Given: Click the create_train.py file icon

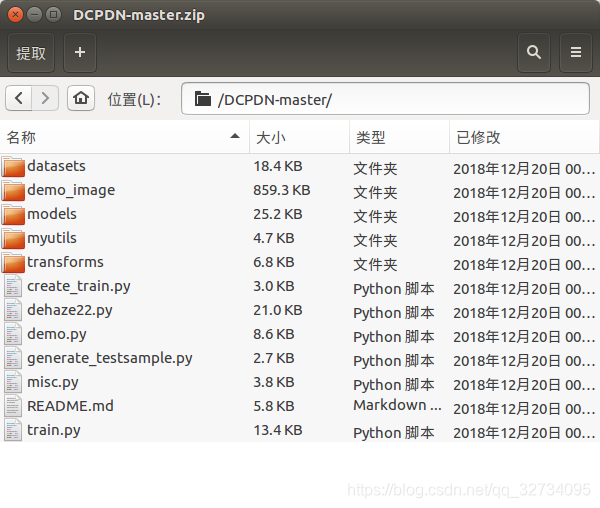Looking at the screenshot, I should [13, 286].
